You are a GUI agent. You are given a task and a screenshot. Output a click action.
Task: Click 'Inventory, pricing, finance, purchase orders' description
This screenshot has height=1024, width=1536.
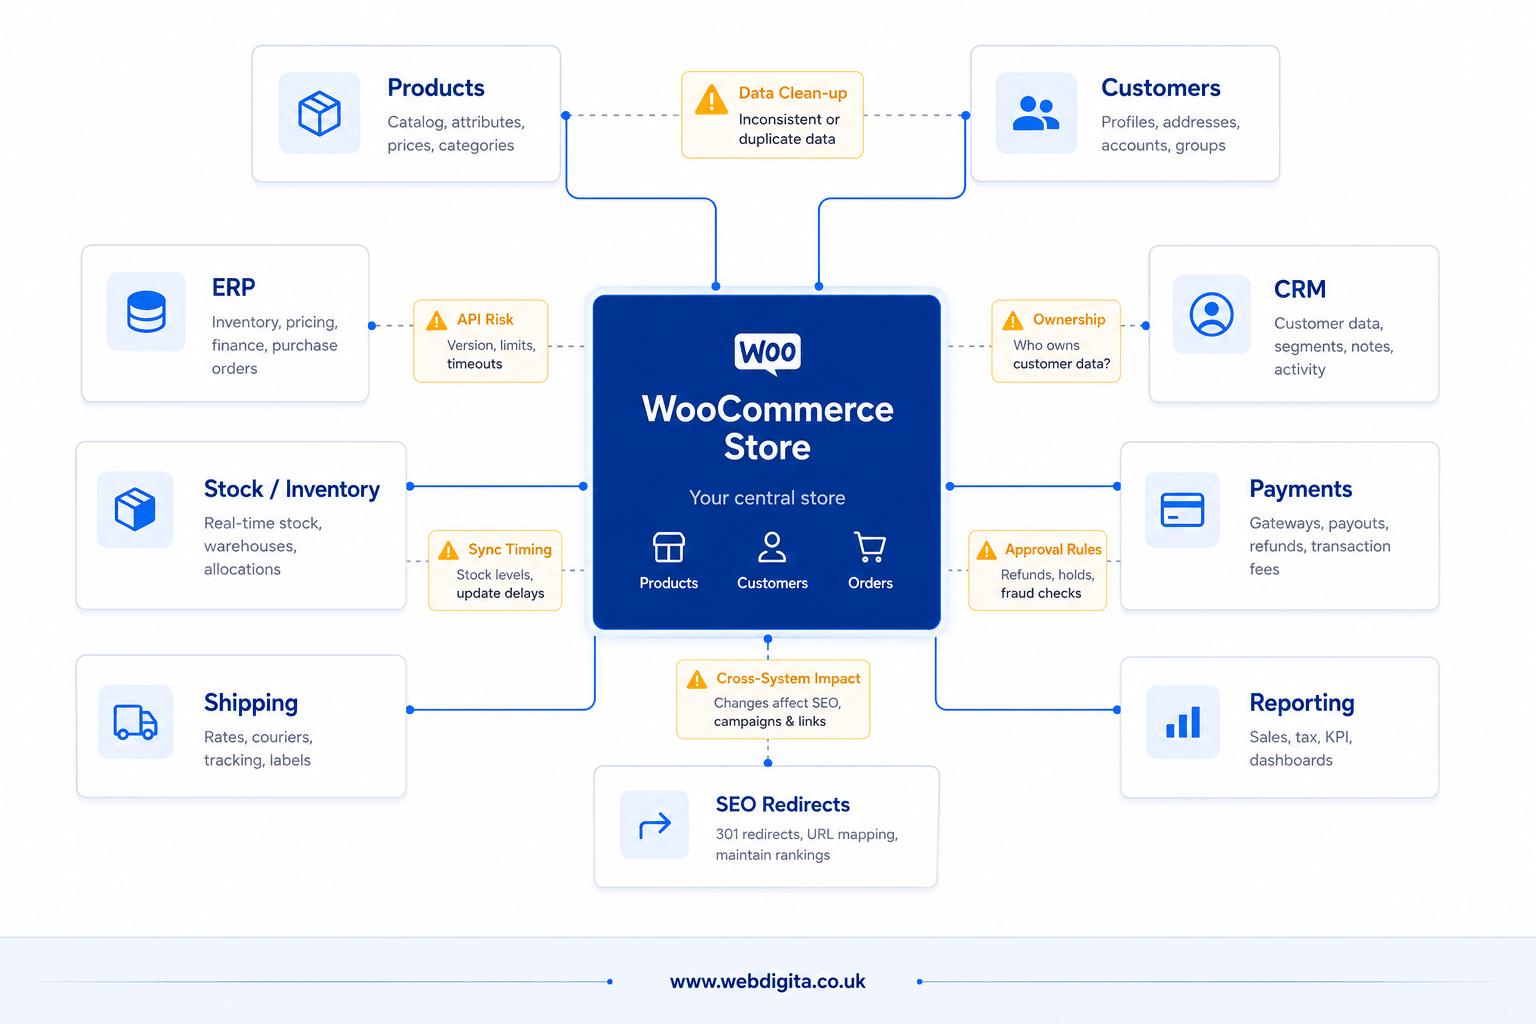(x=275, y=345)
